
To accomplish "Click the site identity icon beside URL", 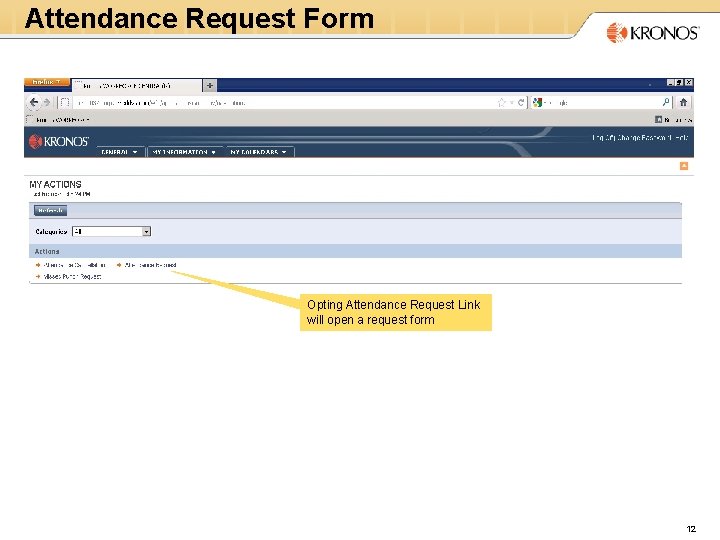I will coord(65,103).
